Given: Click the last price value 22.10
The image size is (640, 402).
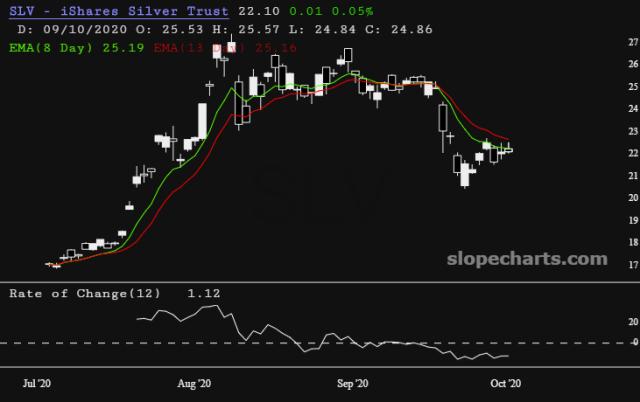Looking at the screenshot, I should click(259, 11).
